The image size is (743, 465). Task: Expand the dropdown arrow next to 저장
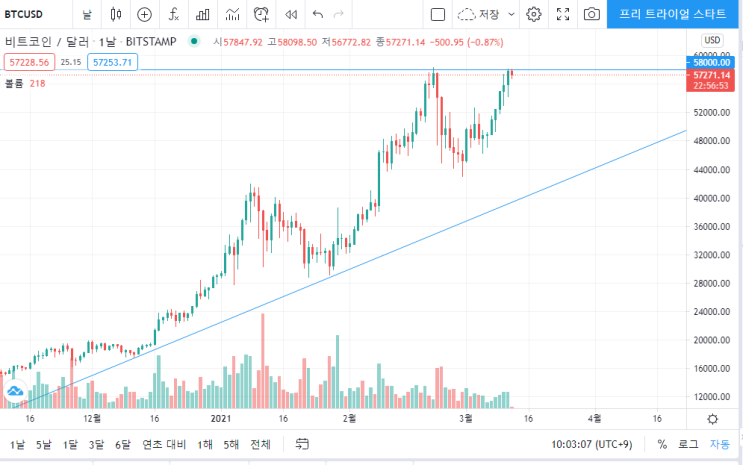pyautogui.click(x=511, y=14)
